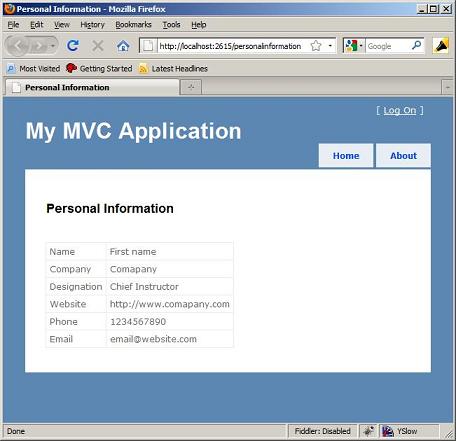Click the Stop loading icon
The height and width of the screenshot is (441, 456).
pos(98,46)
